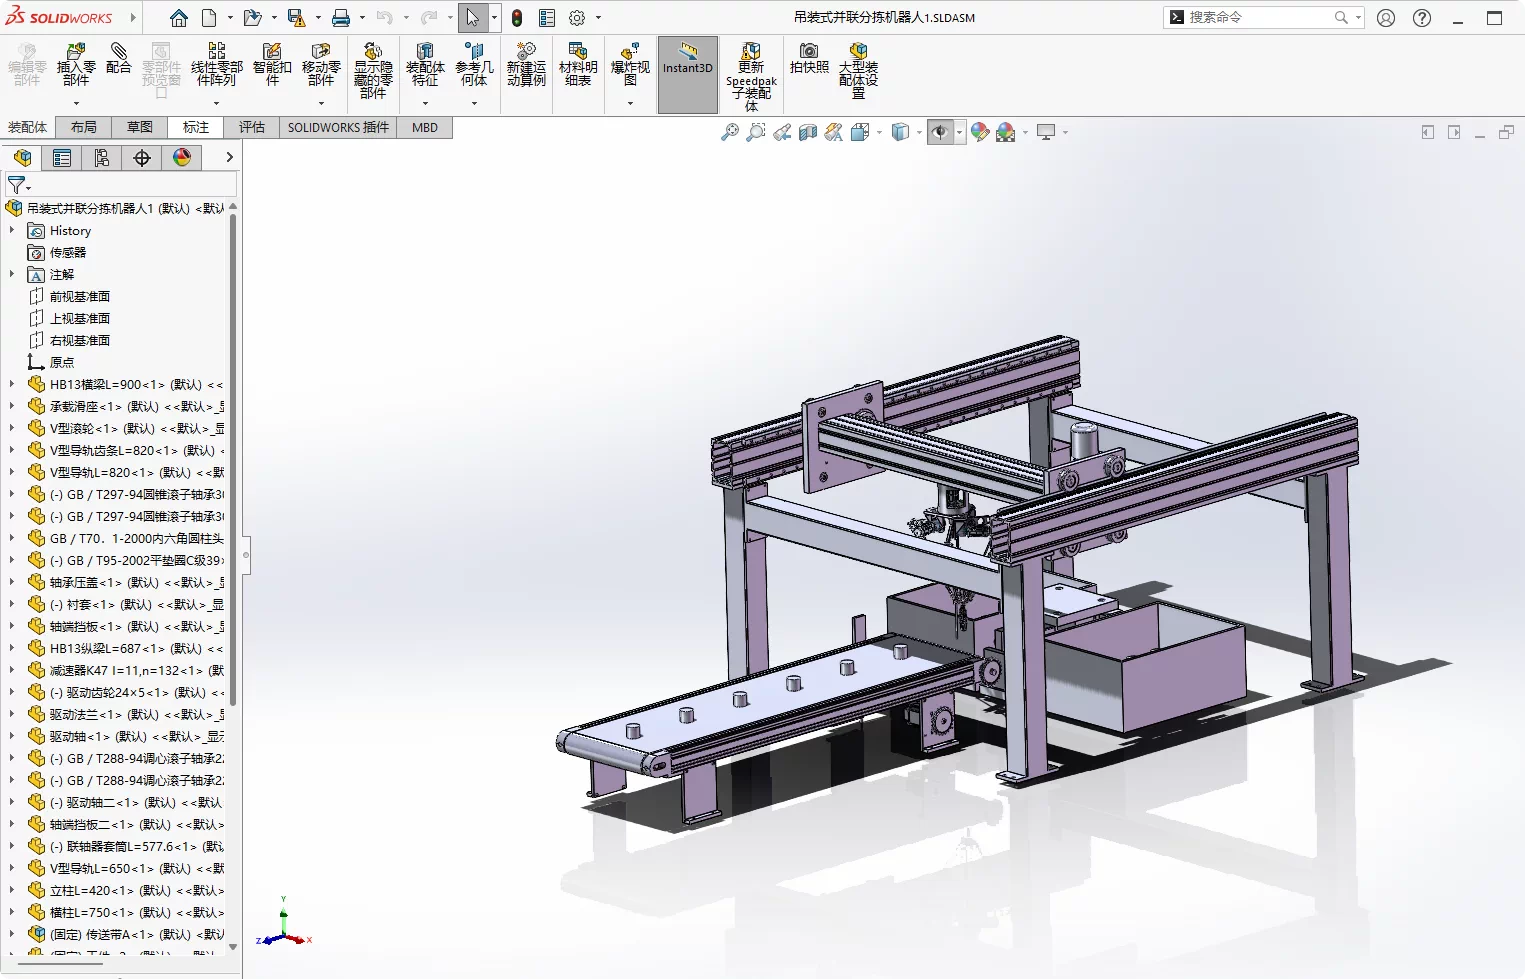Toggle the Select cursor tool
This screenshot has width=1525, height=979.
tap(473, 18)
